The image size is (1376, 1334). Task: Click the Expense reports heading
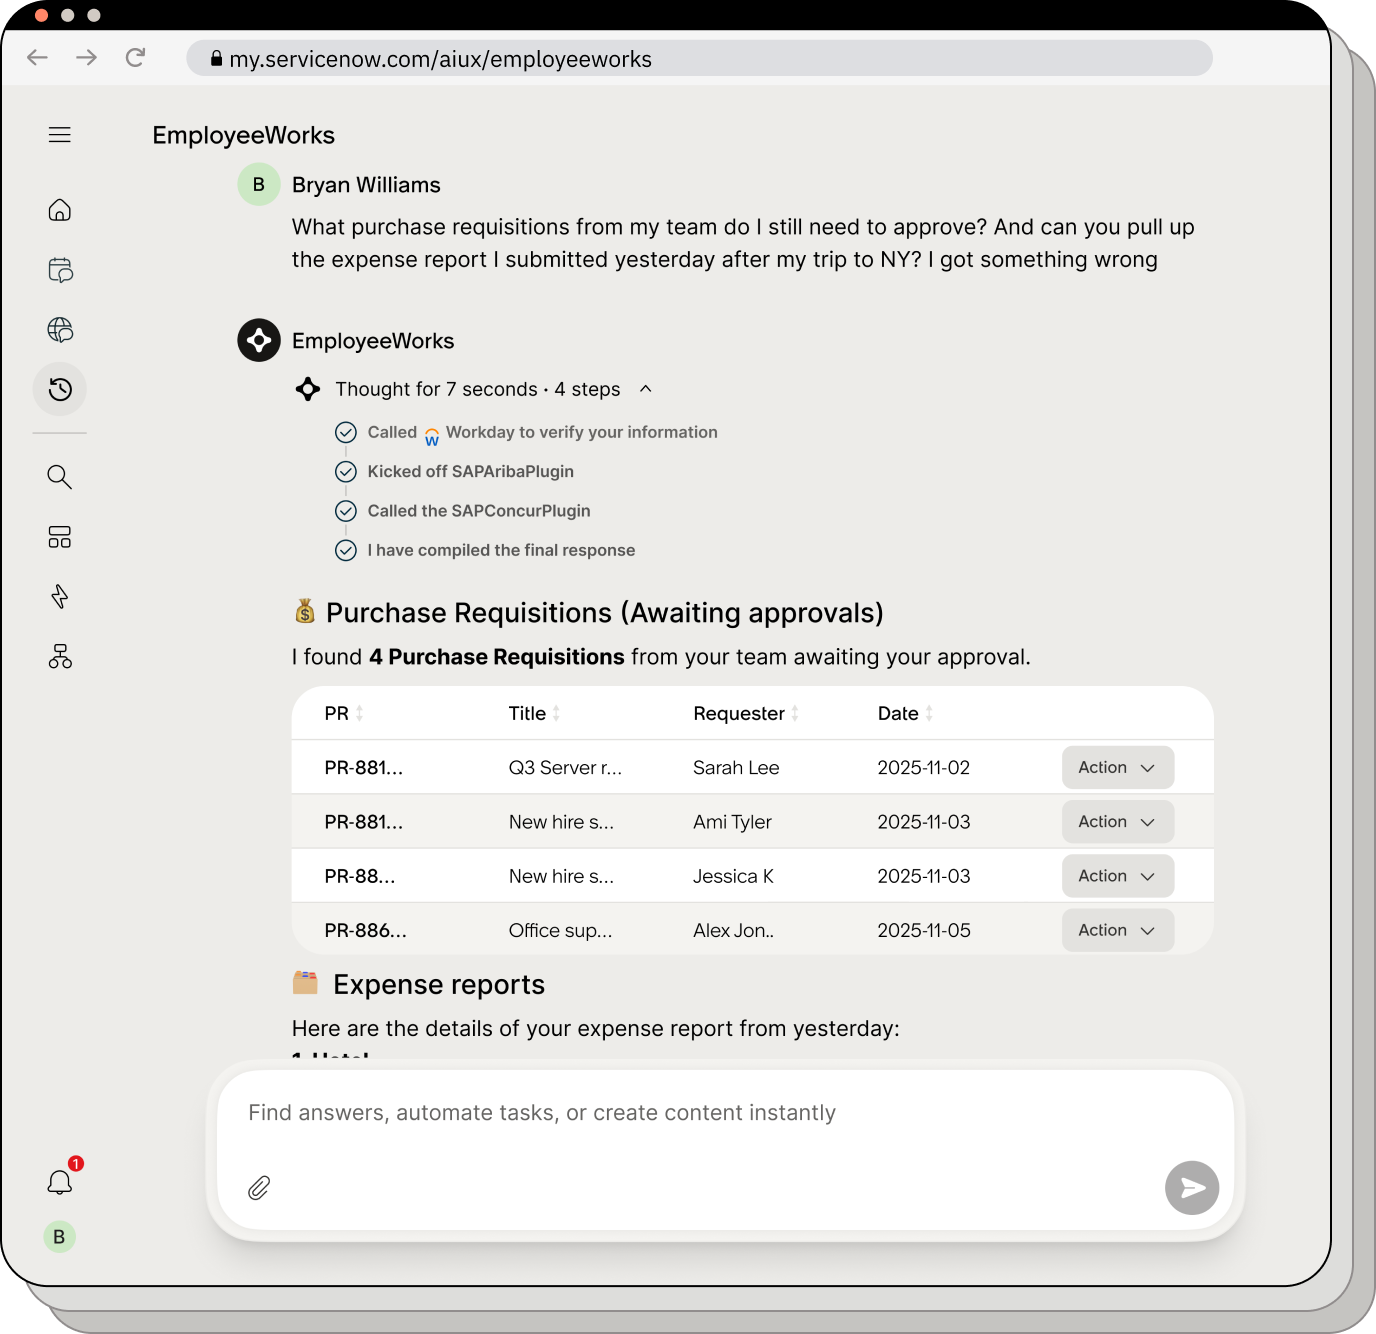(x=439, y=985)
